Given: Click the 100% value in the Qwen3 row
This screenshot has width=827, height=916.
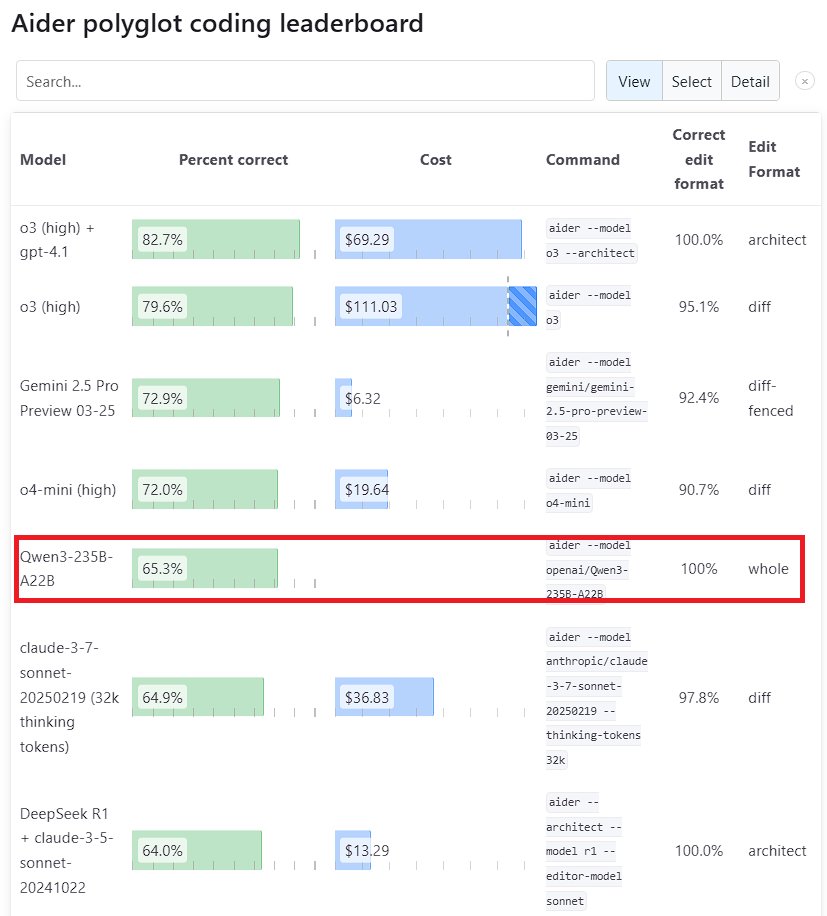Looking at the screenshot, I should click(x=699, y=568).
